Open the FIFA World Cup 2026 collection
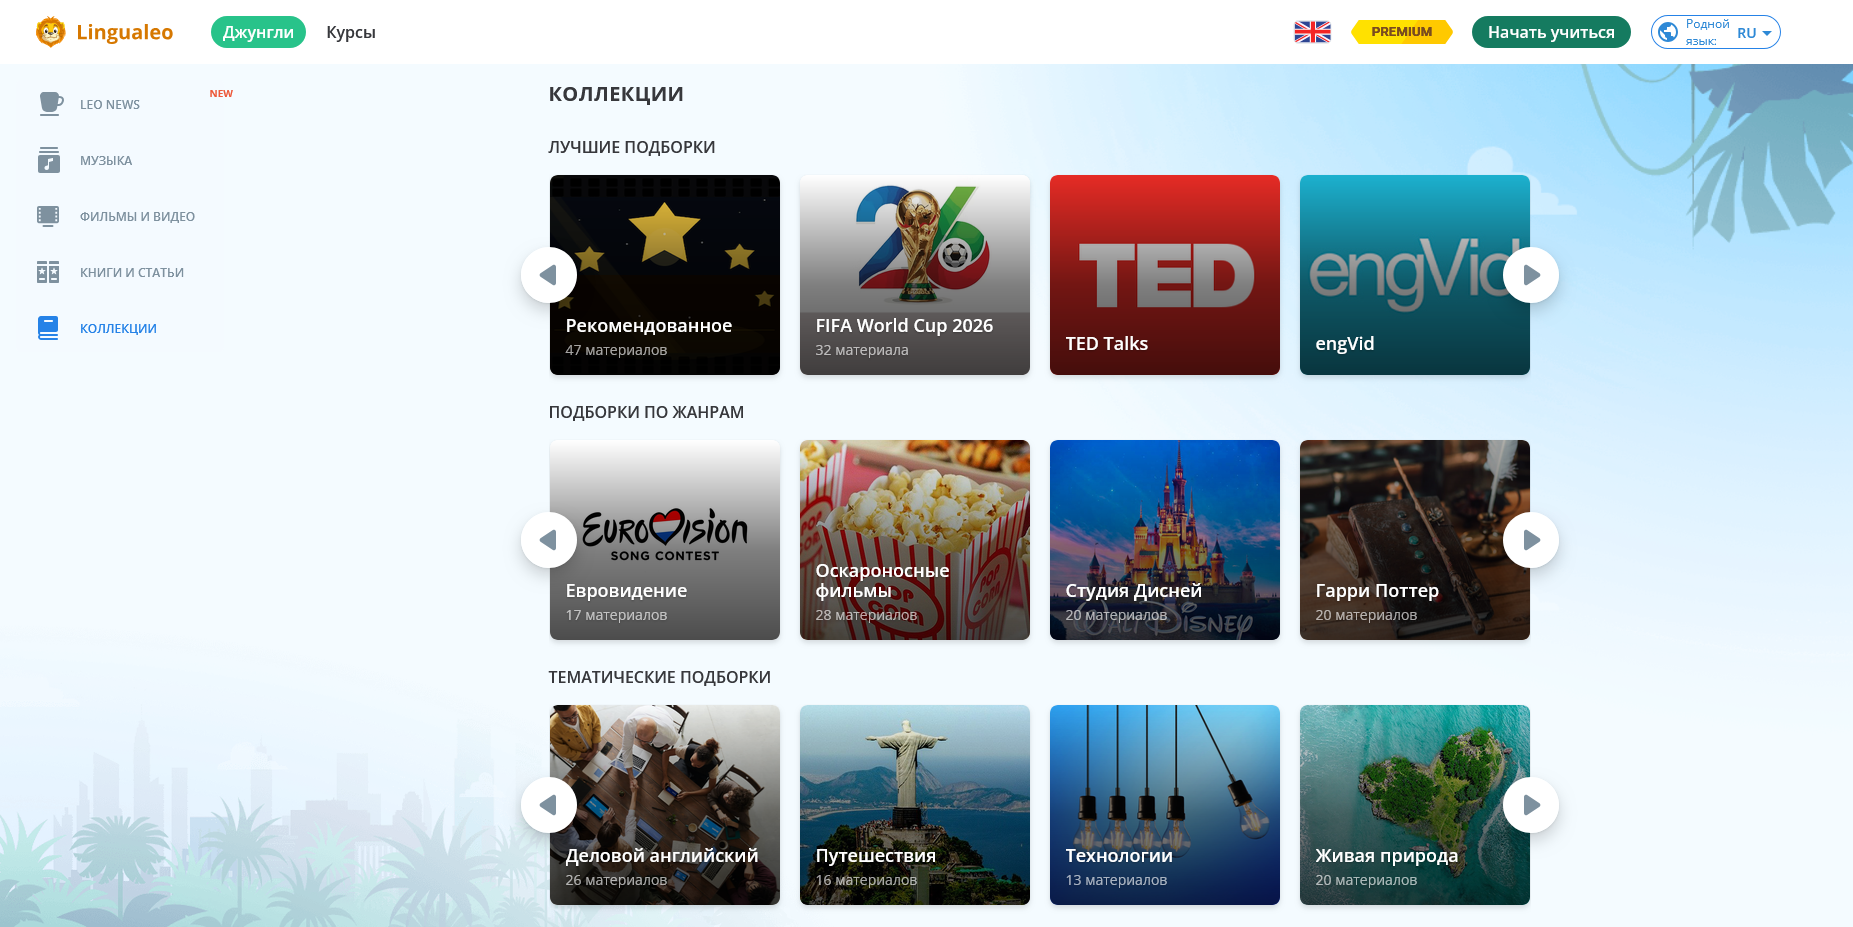 point(915,275)
